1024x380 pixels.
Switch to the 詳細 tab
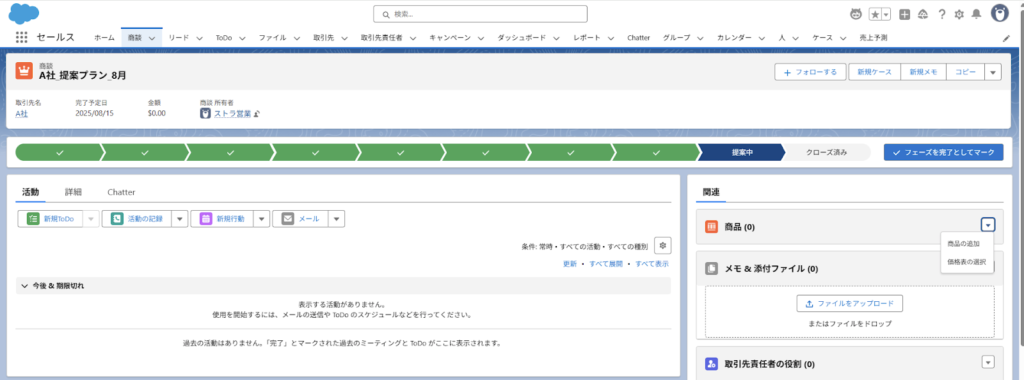click(x=73, y=192)
